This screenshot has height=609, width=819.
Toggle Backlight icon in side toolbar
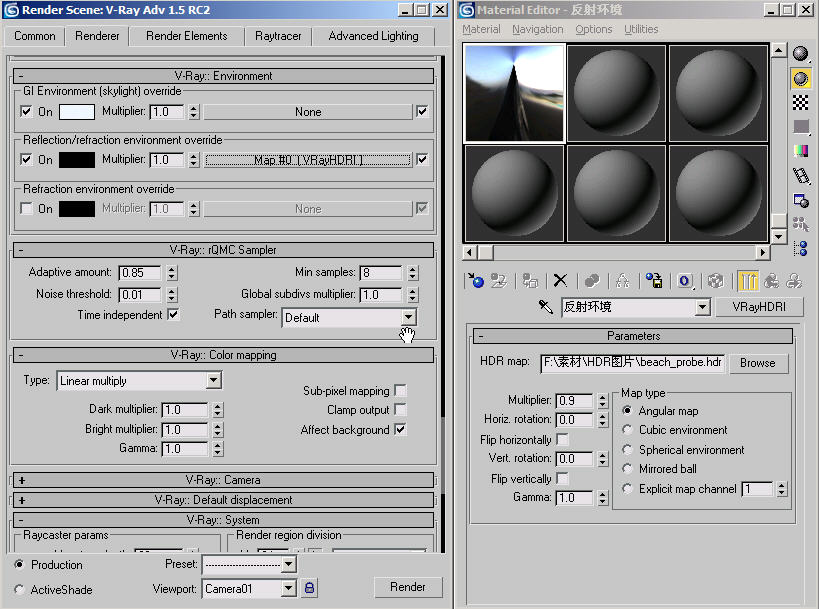(x=801, y=78)
